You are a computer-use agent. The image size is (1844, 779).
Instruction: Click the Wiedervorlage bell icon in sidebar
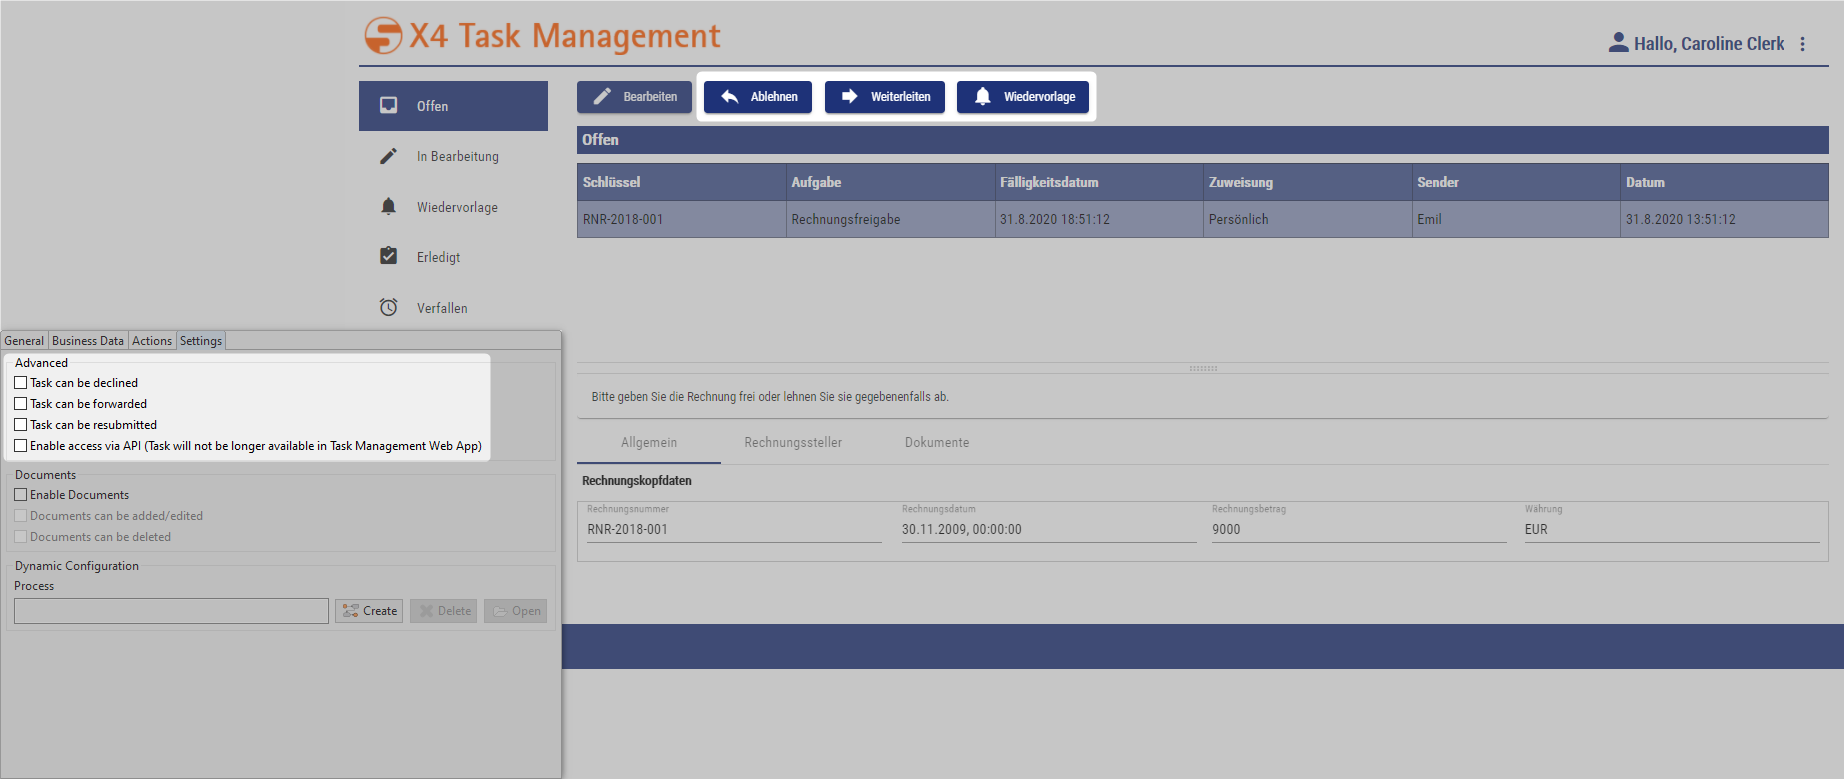[389, 207]
